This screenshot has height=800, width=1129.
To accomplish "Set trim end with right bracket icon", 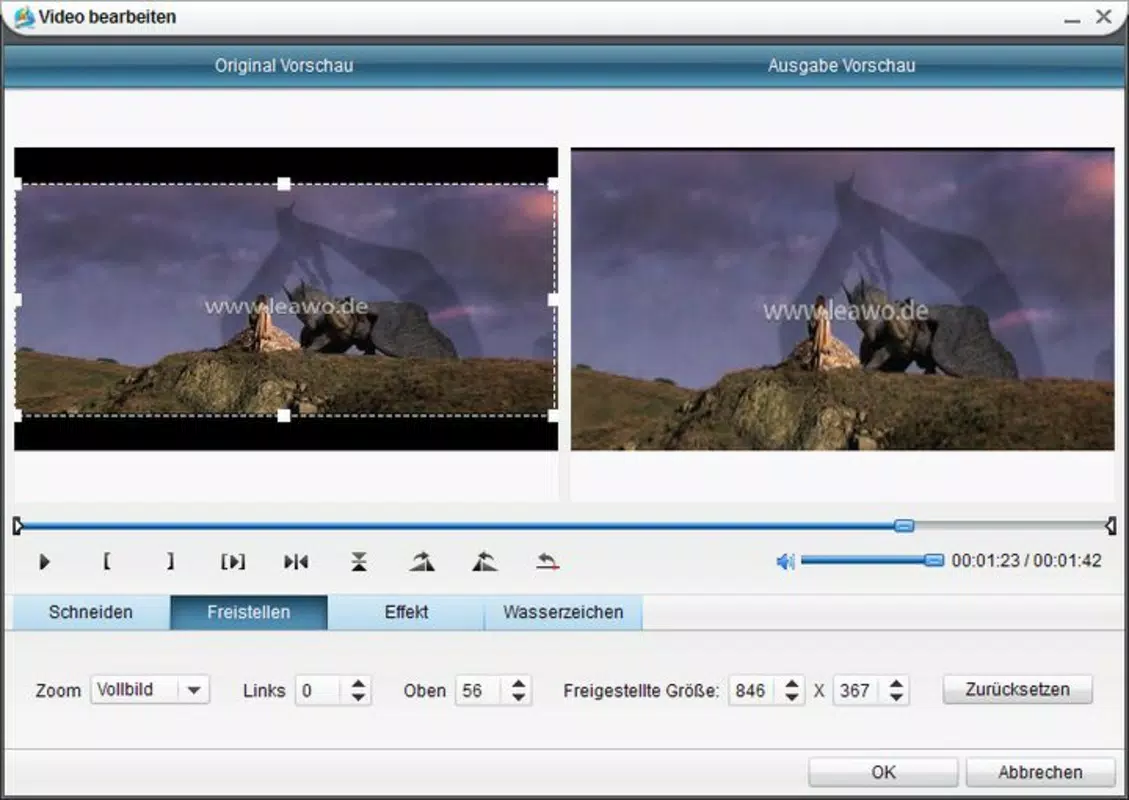I will coord(170,561).
